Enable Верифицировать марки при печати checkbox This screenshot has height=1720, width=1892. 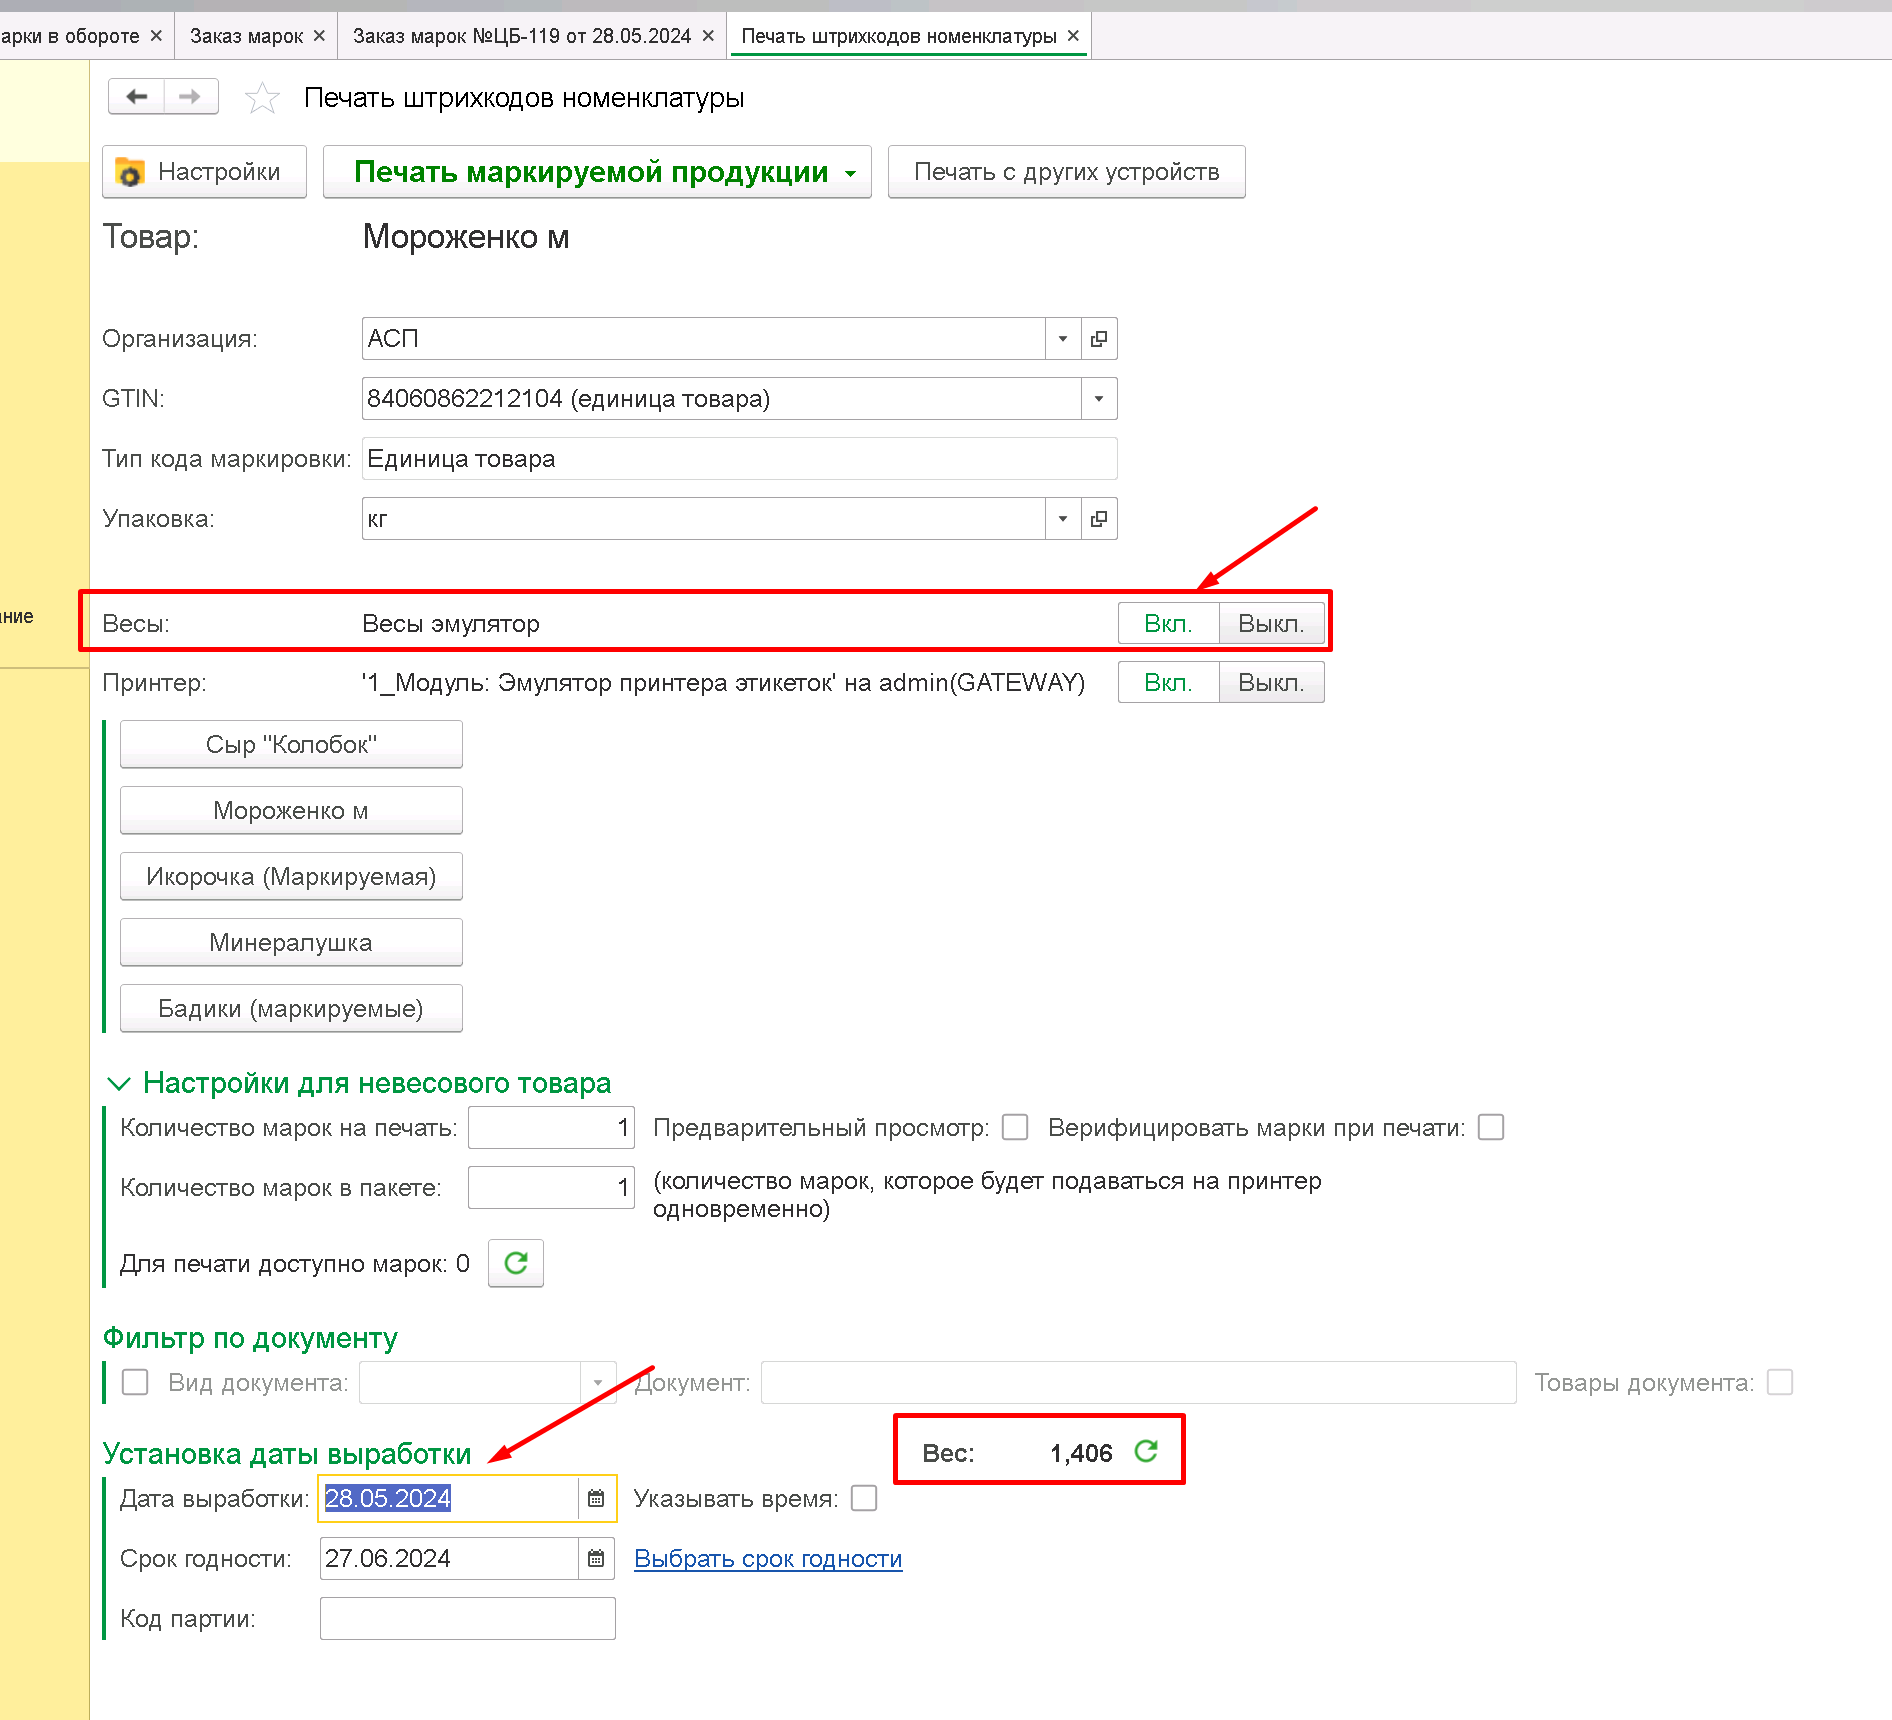pos(1491,1127)
